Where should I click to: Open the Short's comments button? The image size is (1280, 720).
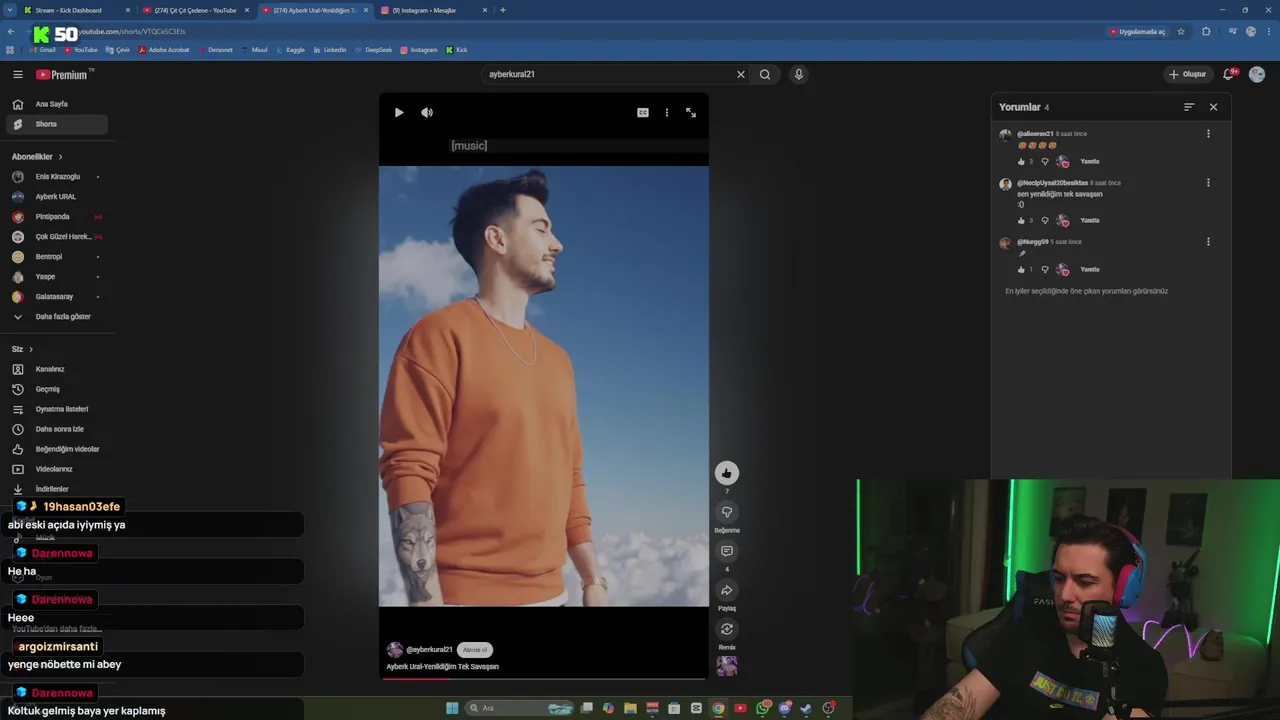coord(727,551)
